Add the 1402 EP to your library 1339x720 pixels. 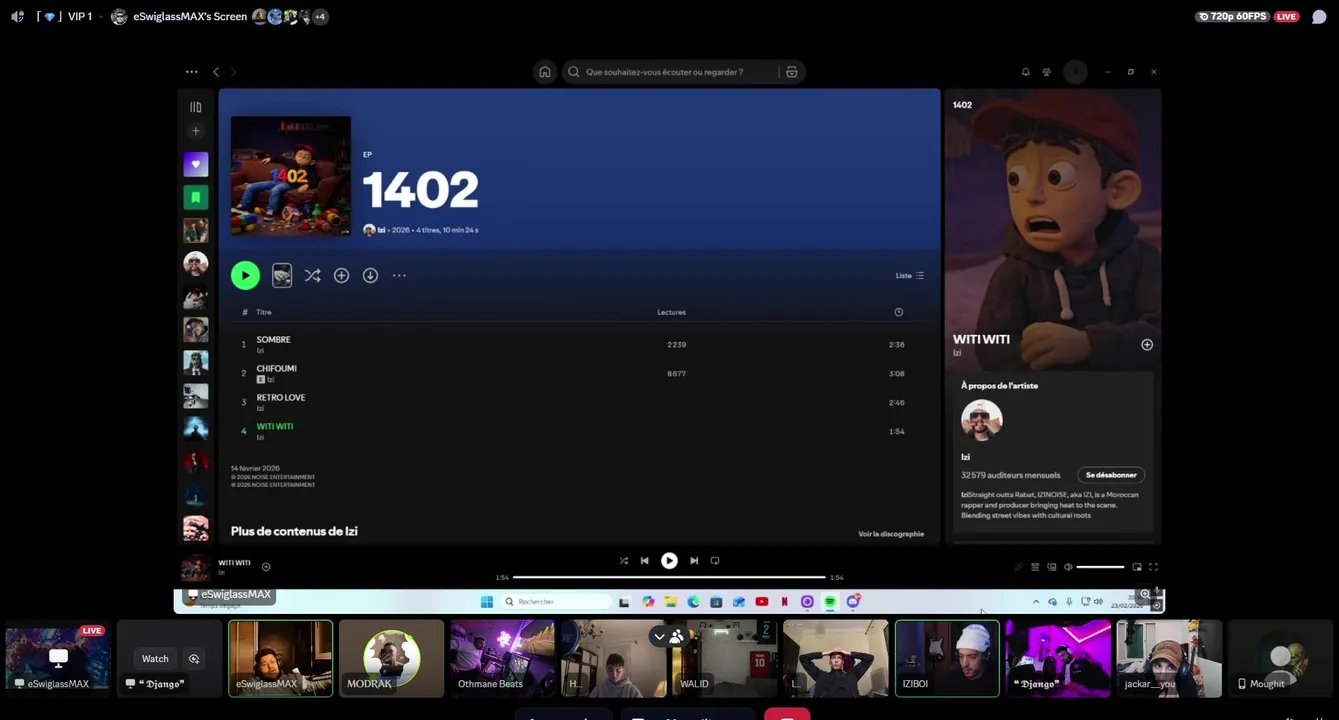(x=341, y=275)
